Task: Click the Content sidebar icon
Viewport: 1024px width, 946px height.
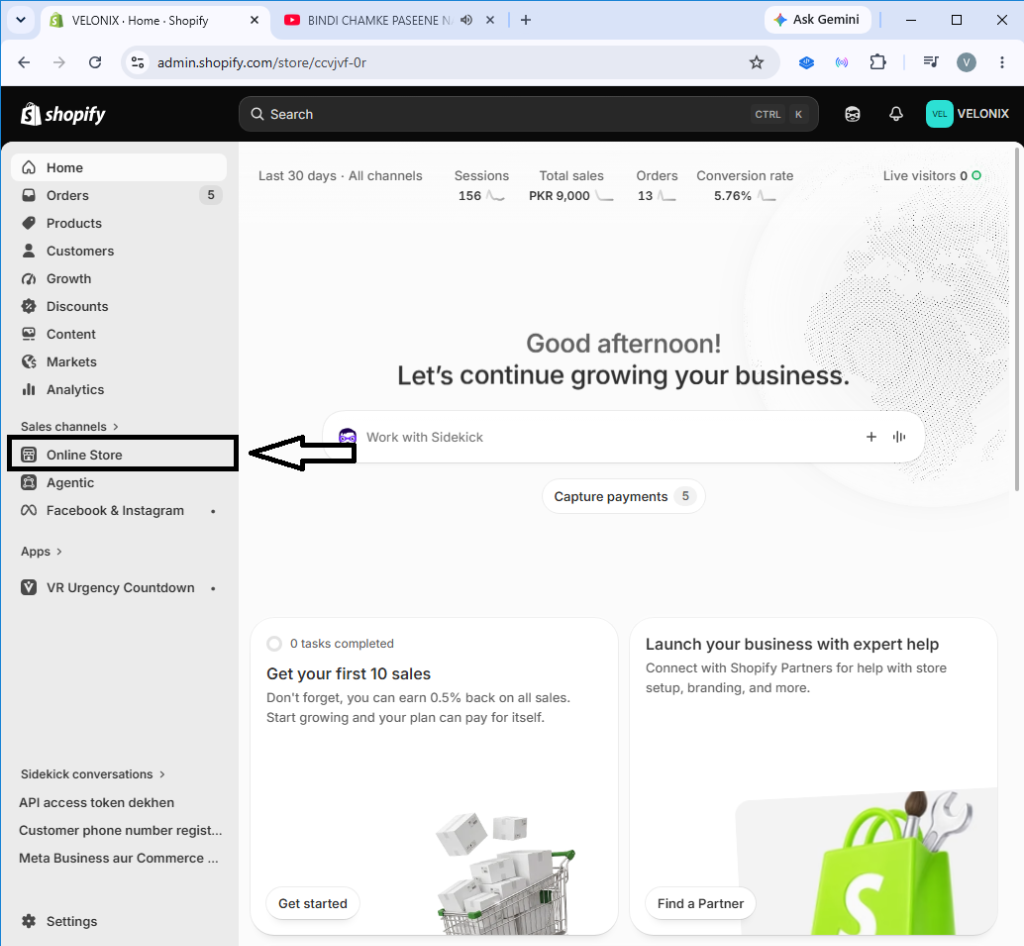Action: tap(29, 334)
